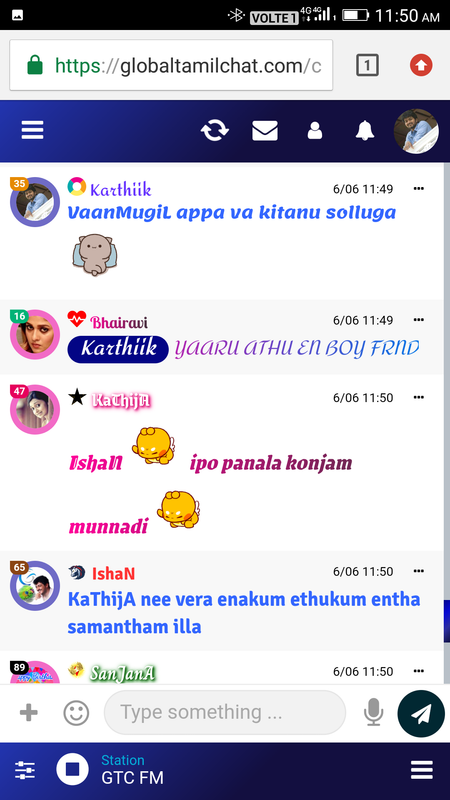450x800 pixels.
Task: Open plus attachment menu
Action: pos(29,713)
